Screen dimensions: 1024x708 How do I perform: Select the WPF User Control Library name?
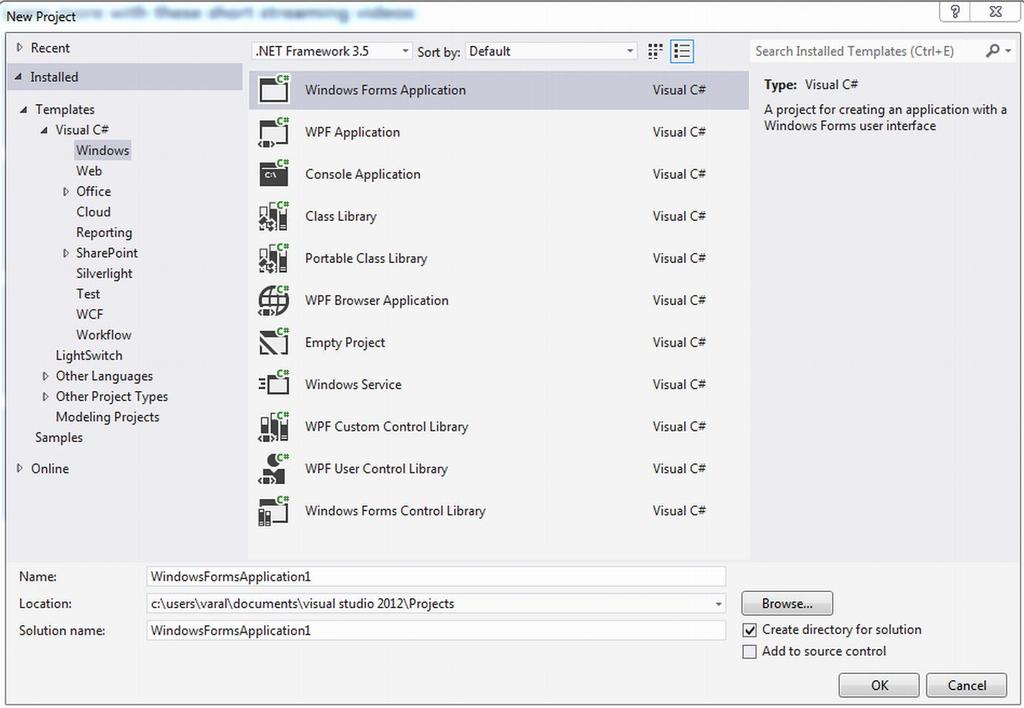pyautogui.click(x=377, y=469)
